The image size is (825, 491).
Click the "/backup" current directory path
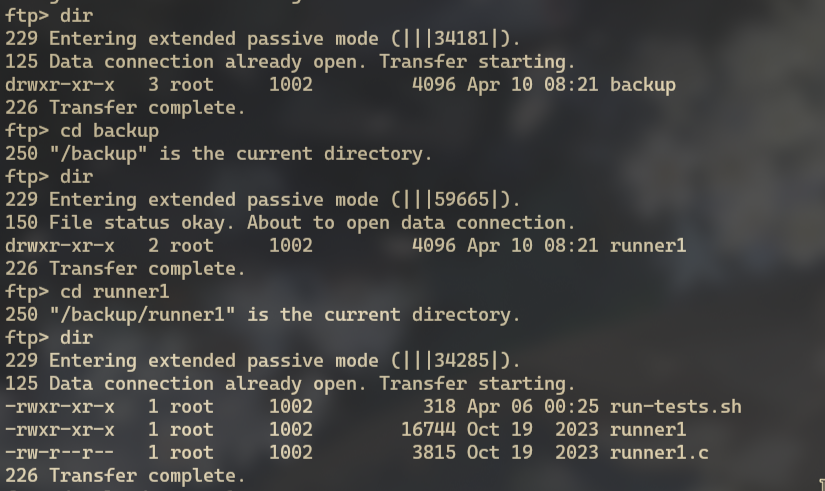(98, 154)
